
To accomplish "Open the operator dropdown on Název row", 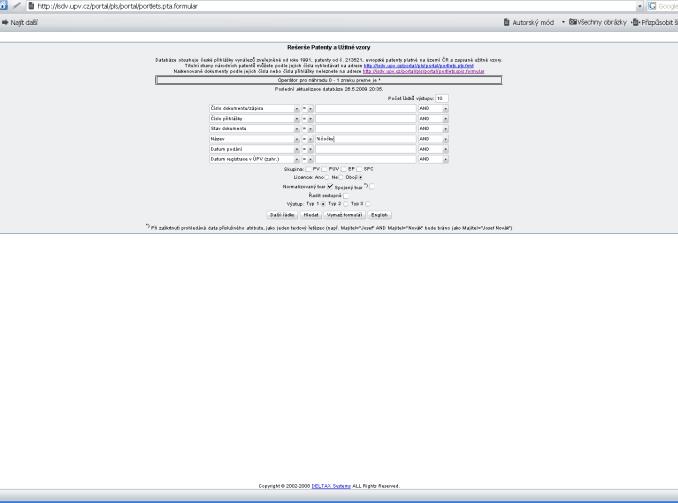I will [x=307, y=139].
